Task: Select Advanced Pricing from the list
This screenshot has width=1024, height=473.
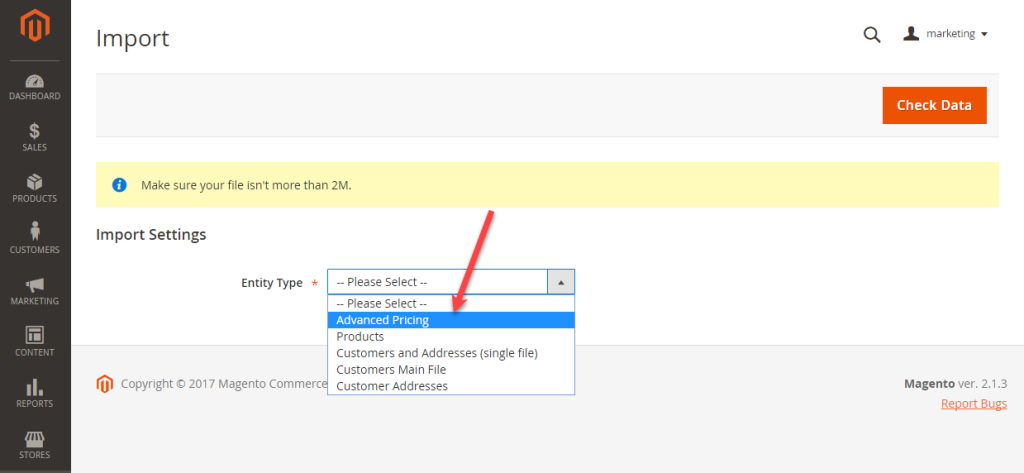Action: [x=383, y=320]
